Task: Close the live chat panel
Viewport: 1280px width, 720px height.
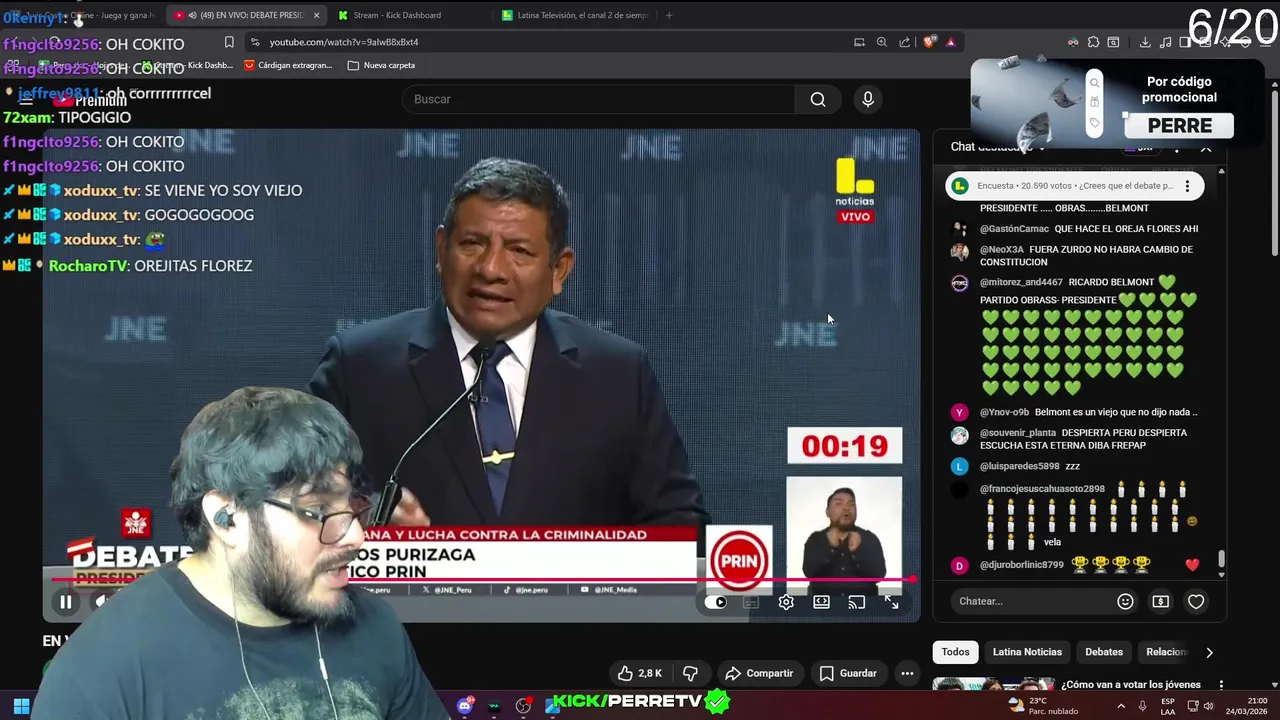Action: pos(1206,147)
